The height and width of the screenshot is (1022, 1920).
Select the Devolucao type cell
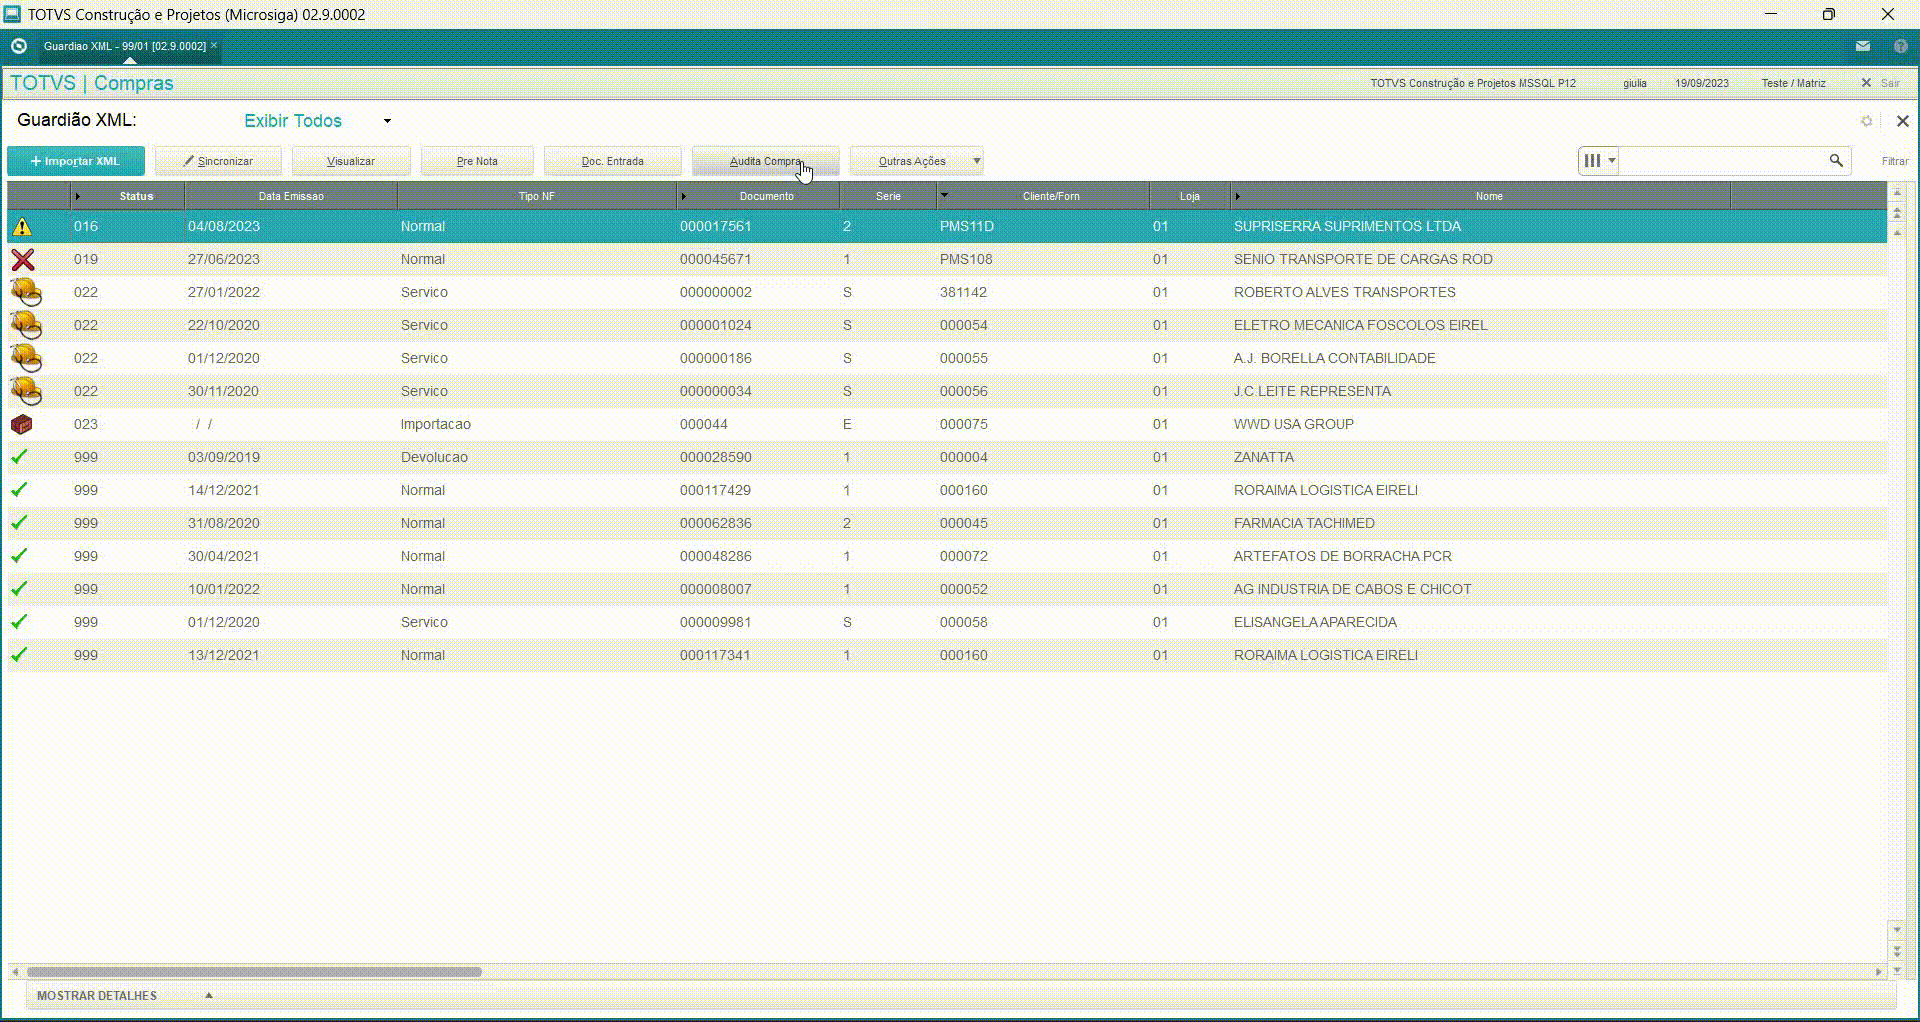[x=434, y=457]
